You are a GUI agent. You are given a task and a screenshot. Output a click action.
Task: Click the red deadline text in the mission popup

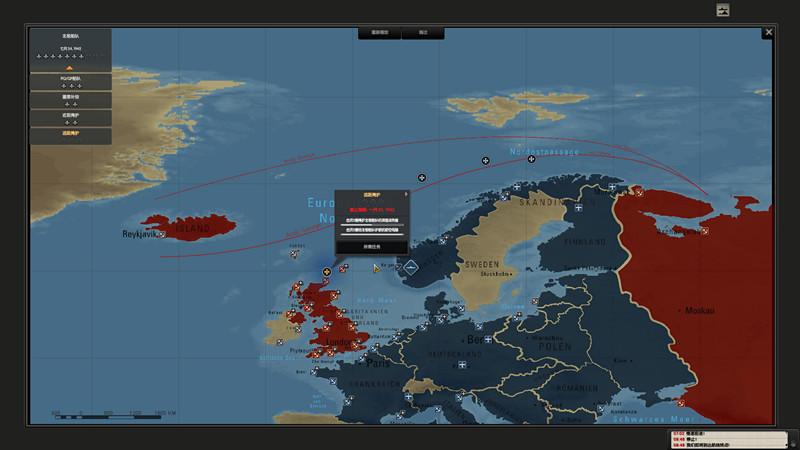click(372, 210)
